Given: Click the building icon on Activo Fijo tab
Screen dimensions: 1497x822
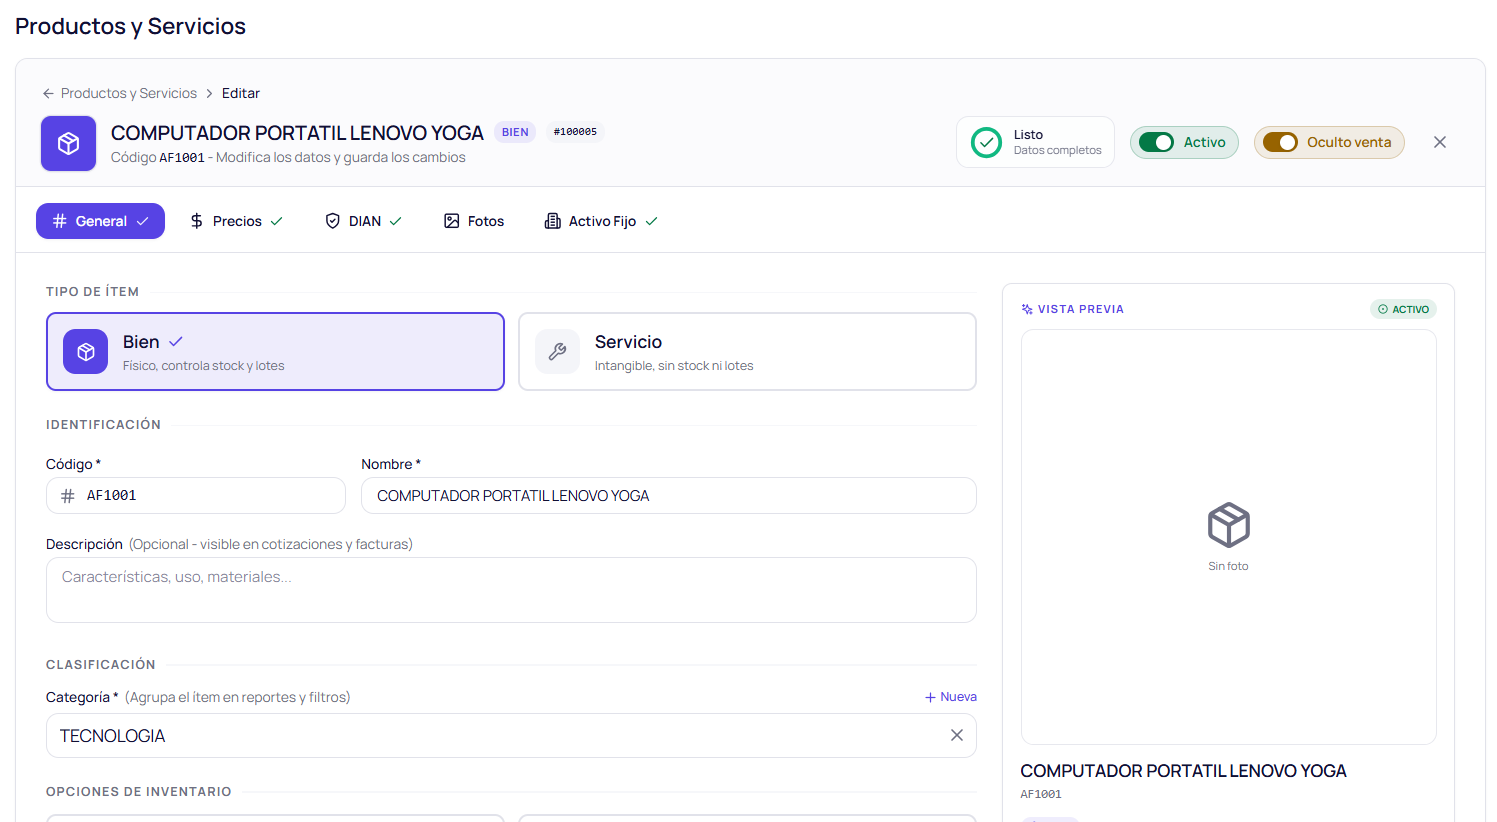Looking at the screenshot, I should (552, 221).
